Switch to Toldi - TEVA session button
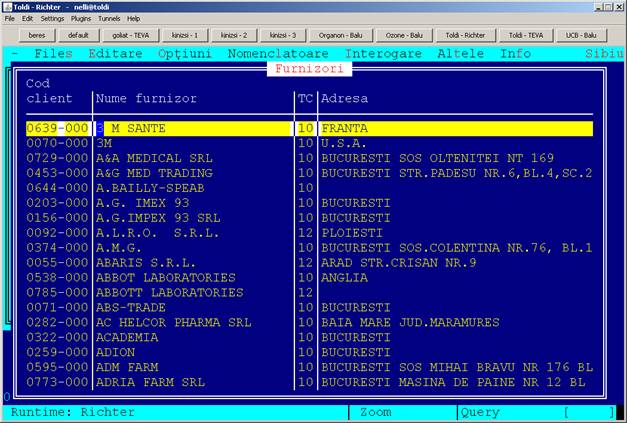The height and width of the screenshot is (423, 627). [x=526, y=35]
